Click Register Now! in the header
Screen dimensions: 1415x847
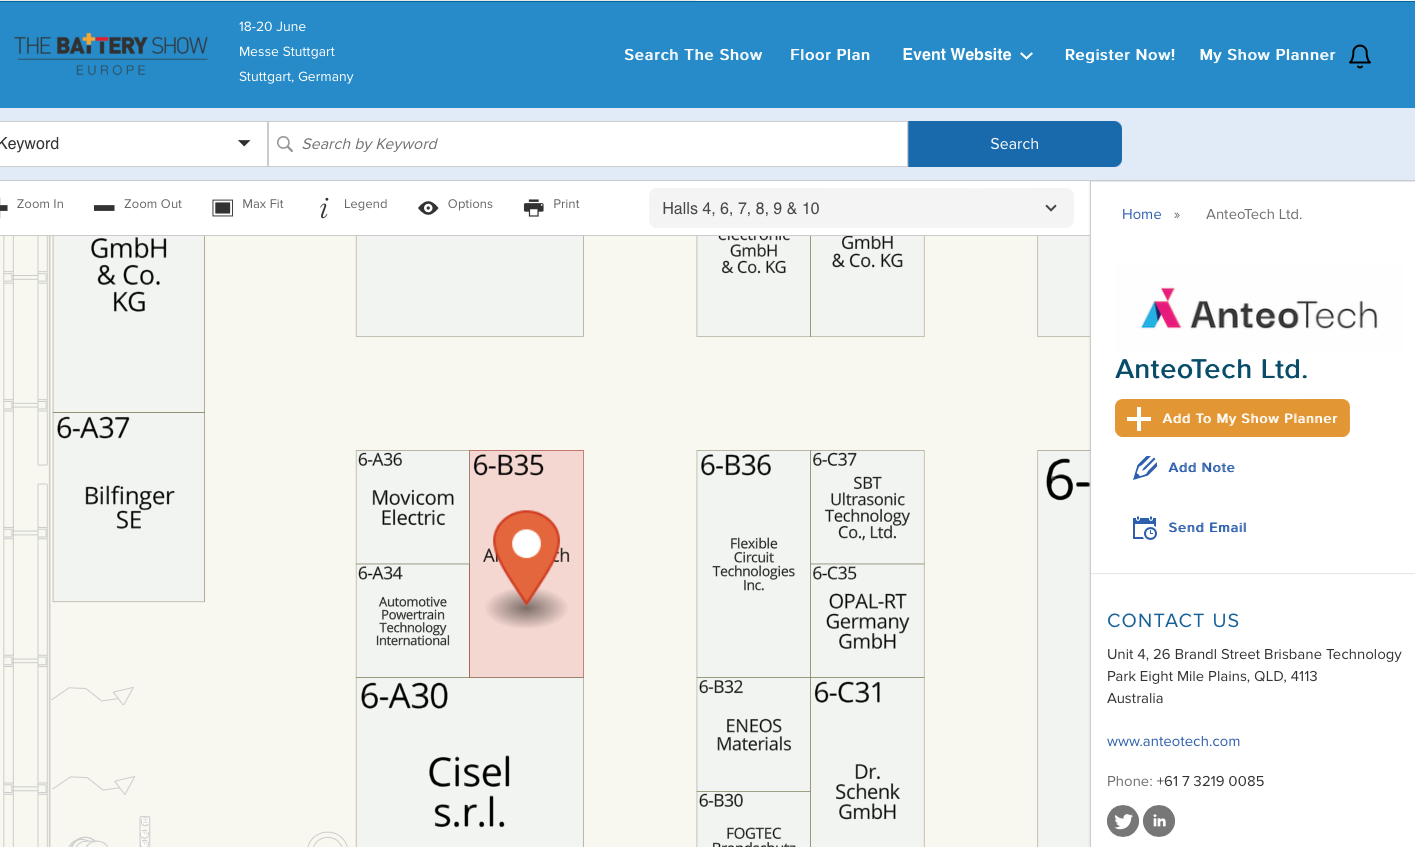coord(1120,55)
